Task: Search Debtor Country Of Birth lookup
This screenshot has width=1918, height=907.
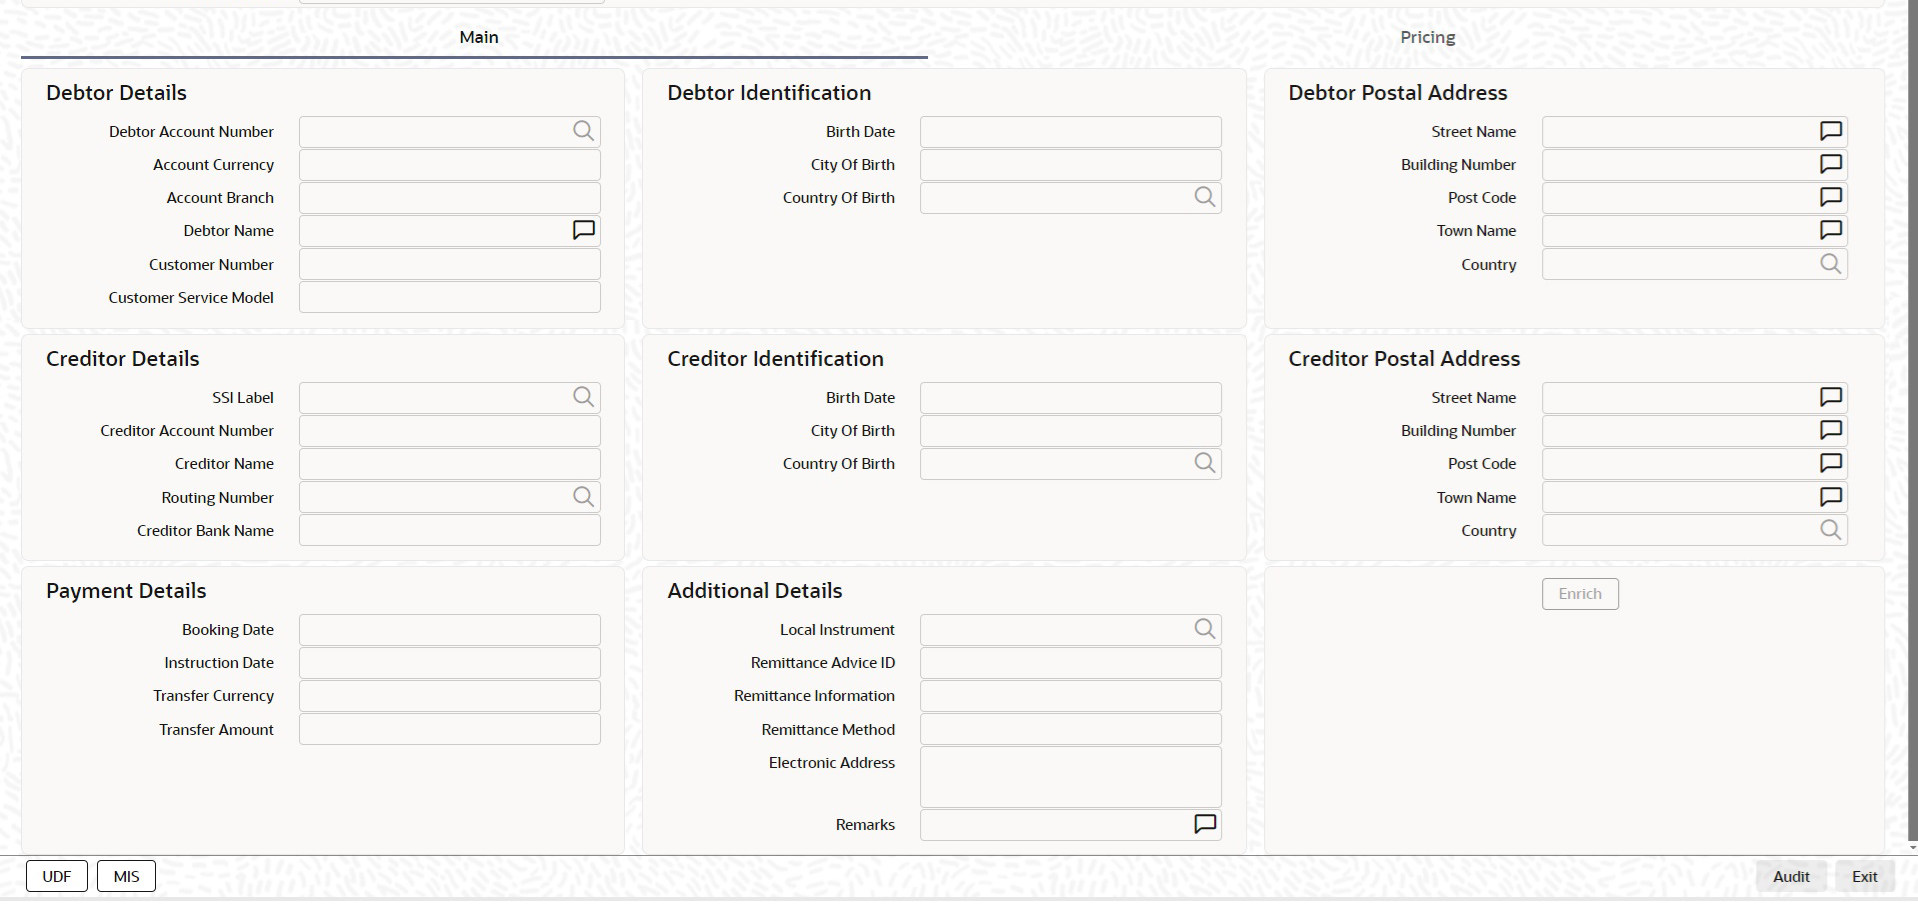Action: pyautogui.click(x=1205, y=198)
